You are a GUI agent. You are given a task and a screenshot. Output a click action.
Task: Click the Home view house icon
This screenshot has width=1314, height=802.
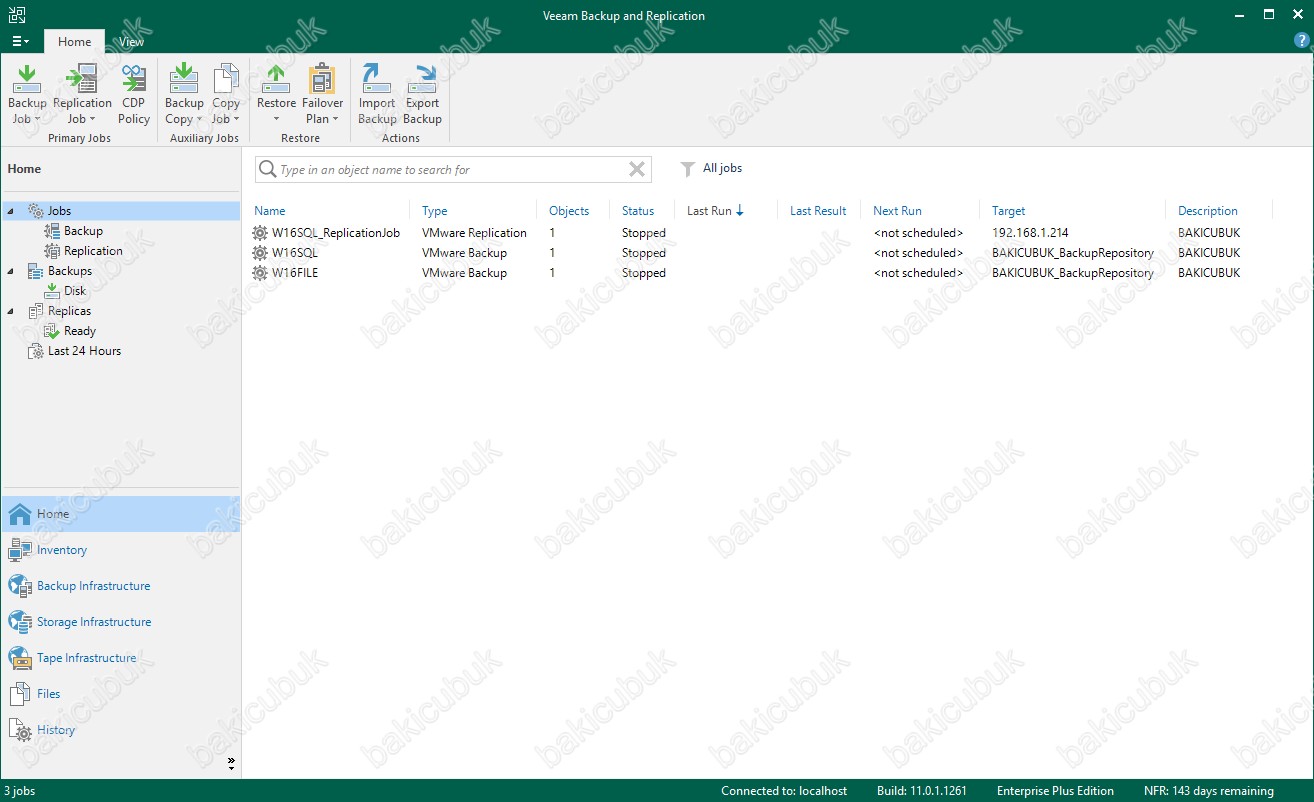[x=20, y=514]
